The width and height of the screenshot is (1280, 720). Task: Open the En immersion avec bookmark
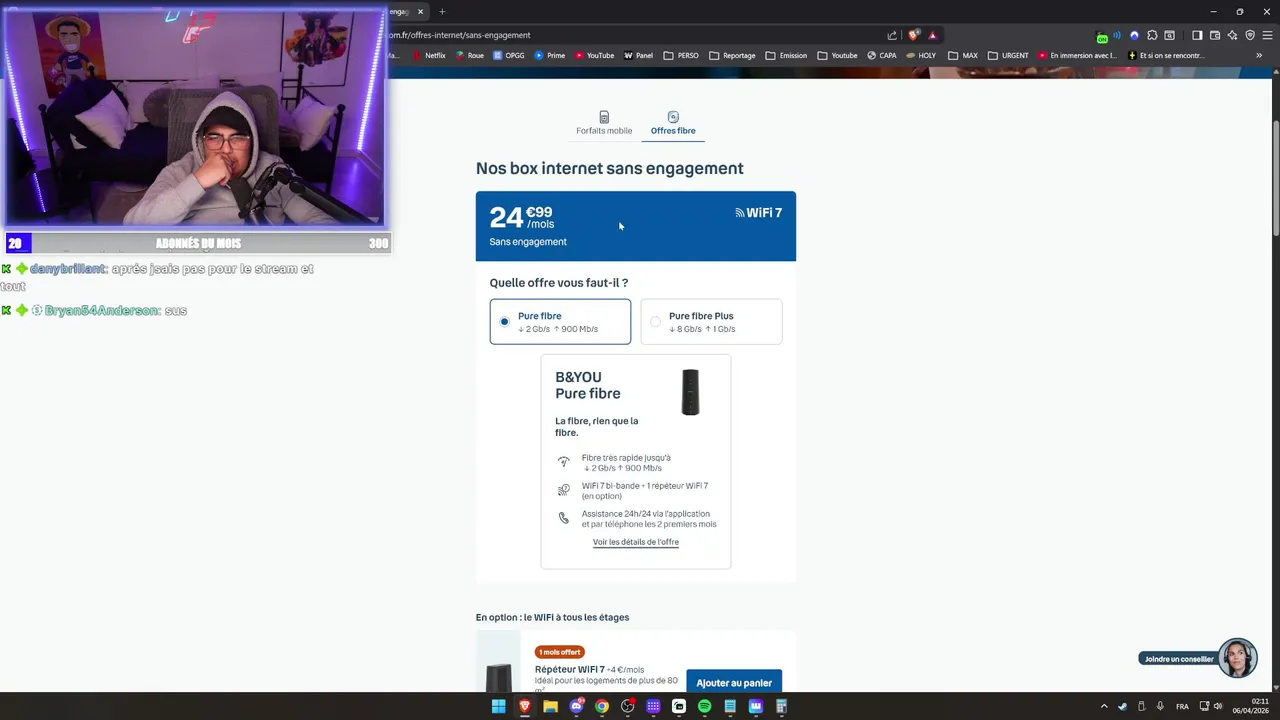pyautogui.click(x=1077, y=56)
